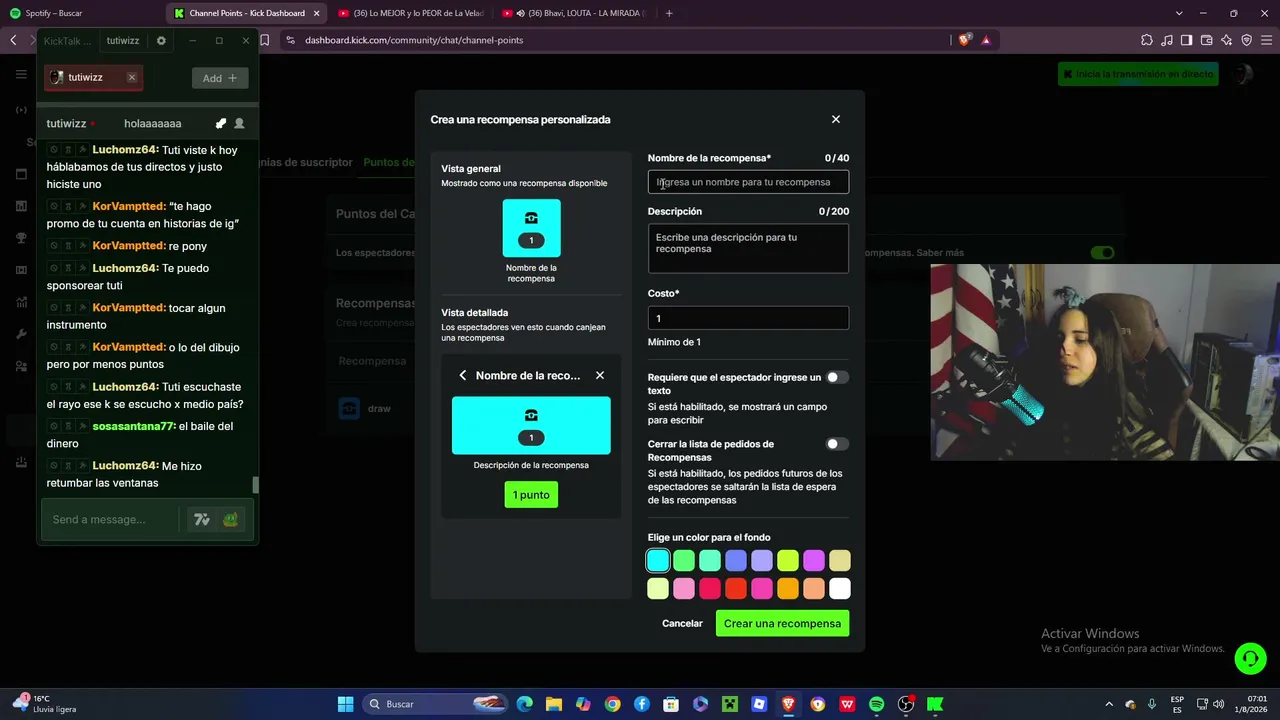1280x720 pixels.
Task: Click the browser back arrow
Action: (14, 40)
